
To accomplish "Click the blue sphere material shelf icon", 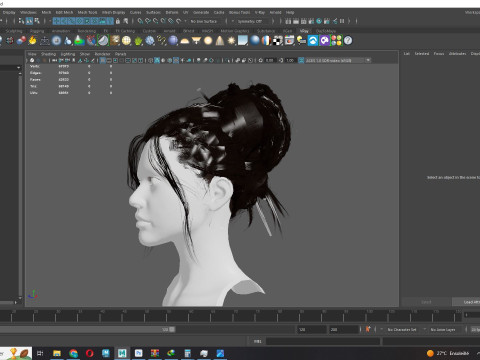I will click(x=255, y=41).
